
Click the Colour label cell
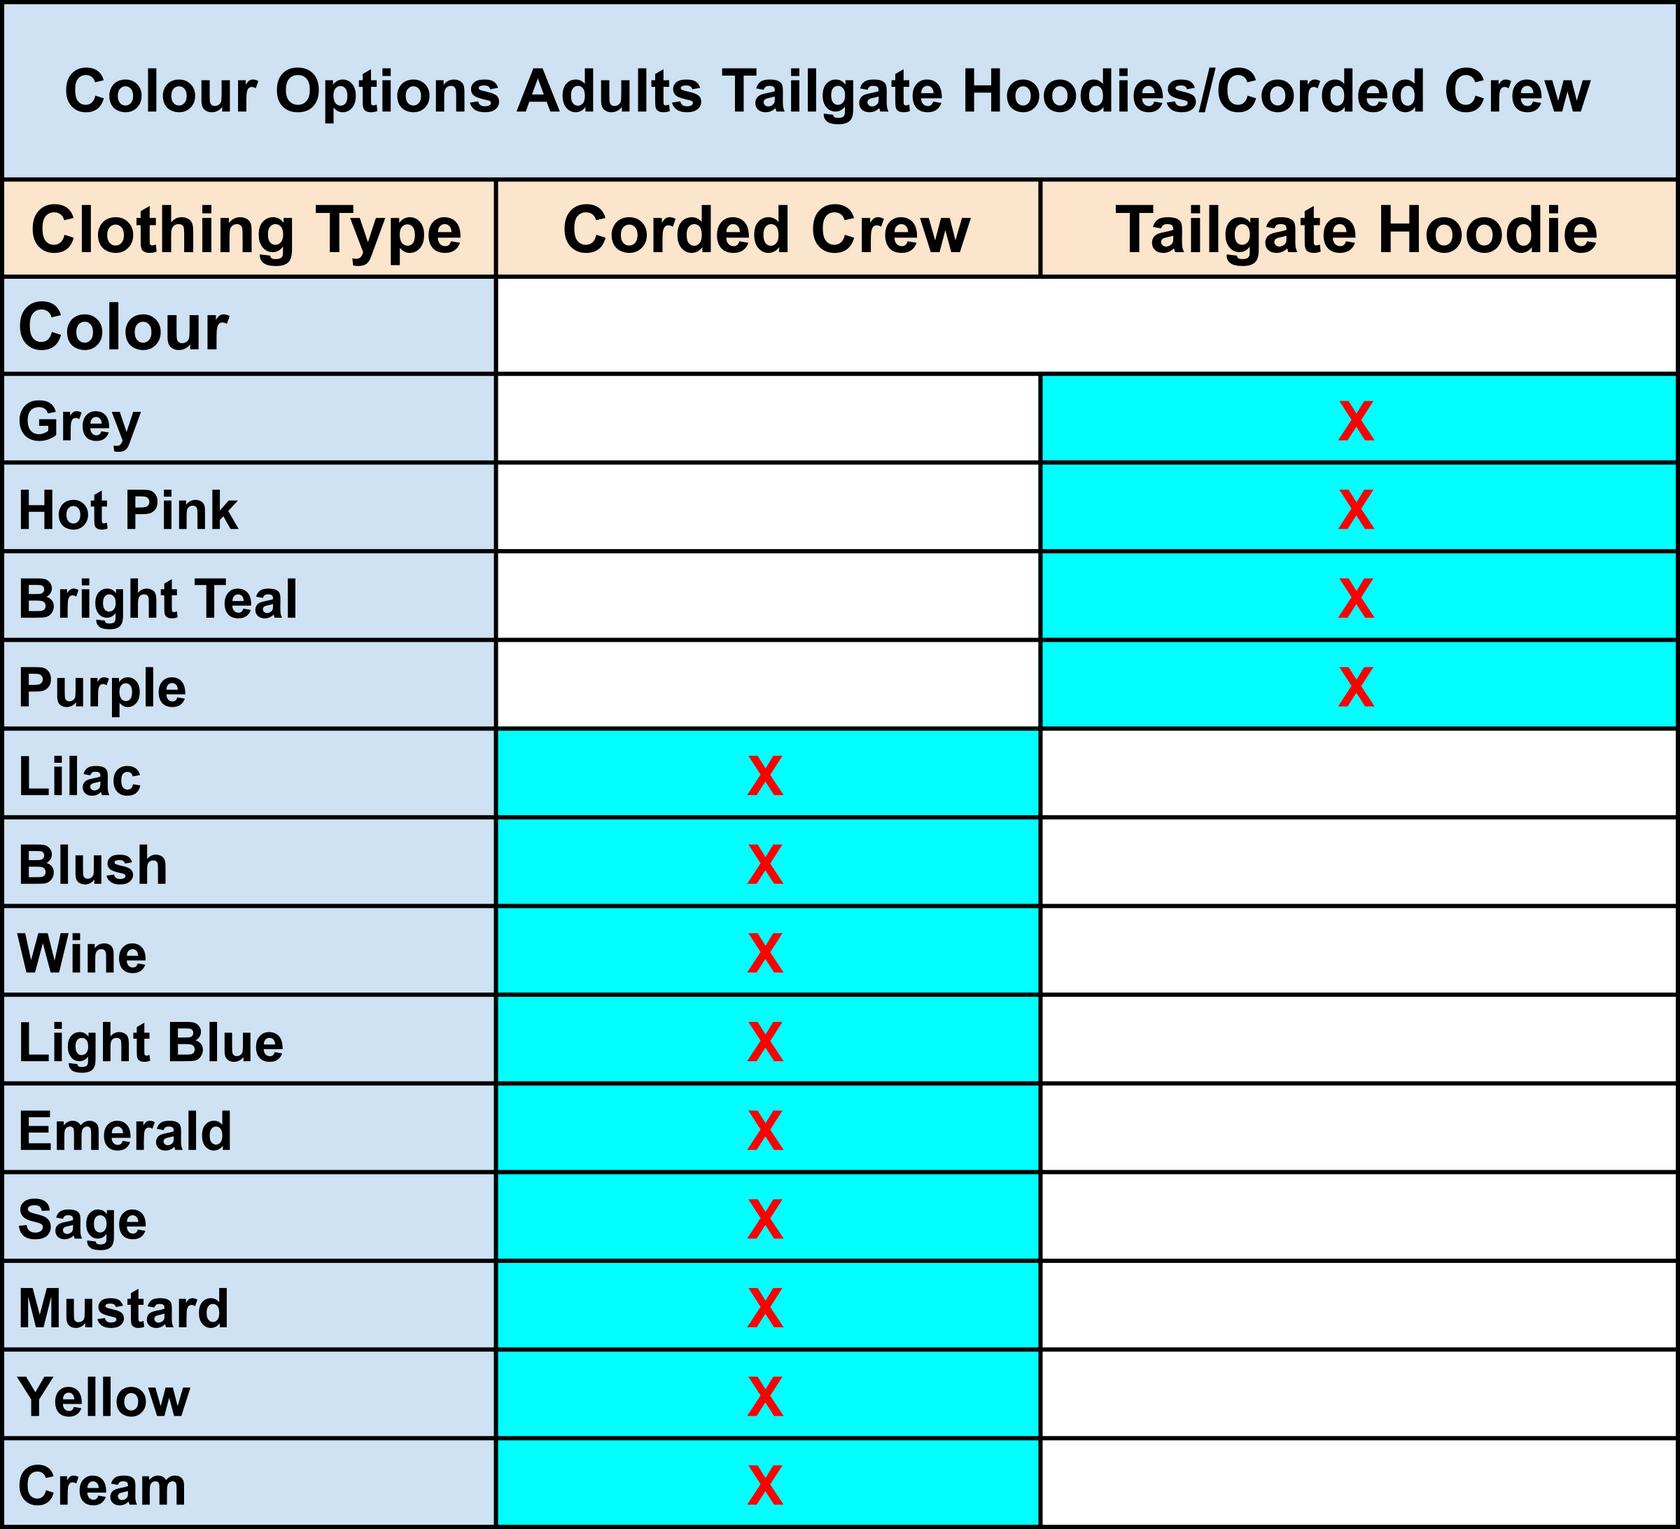tap(249, 326)
